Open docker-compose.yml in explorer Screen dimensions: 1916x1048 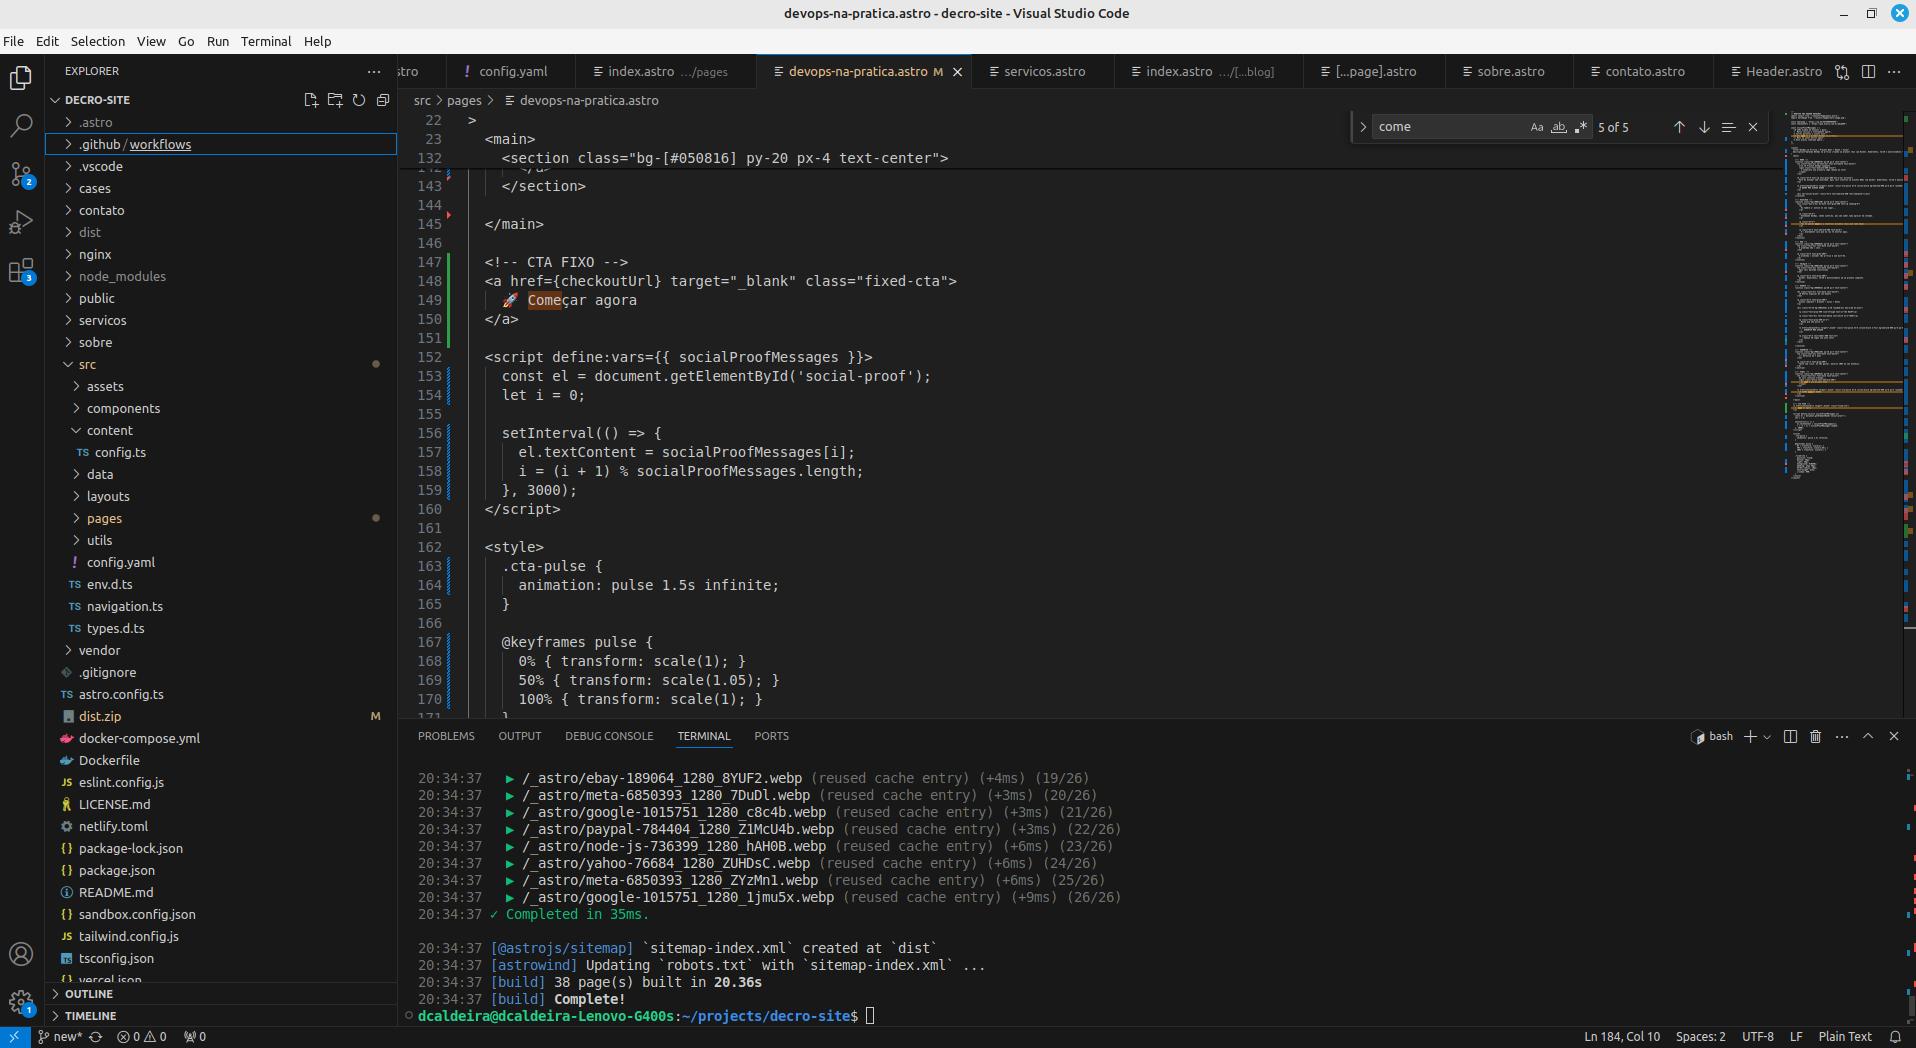pyautogui.click(x=221, y=738)
